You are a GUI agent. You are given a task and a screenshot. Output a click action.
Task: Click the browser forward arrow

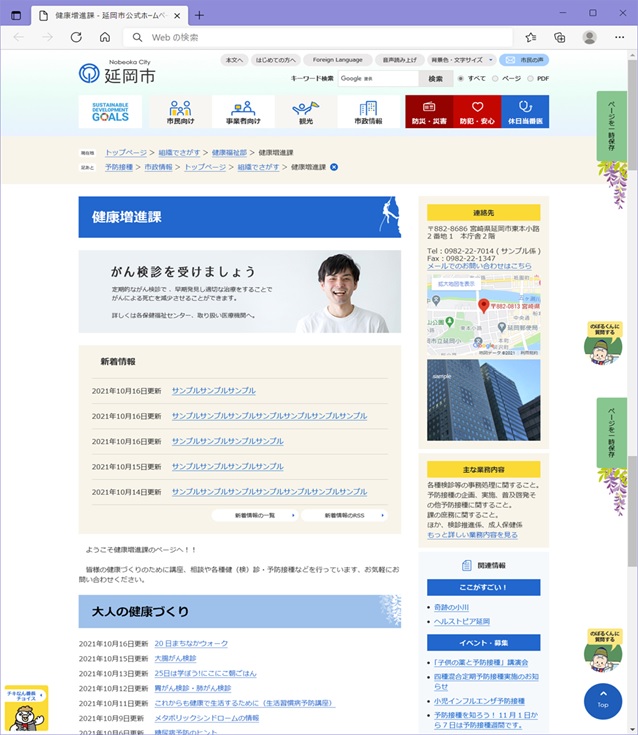[47, 38]
